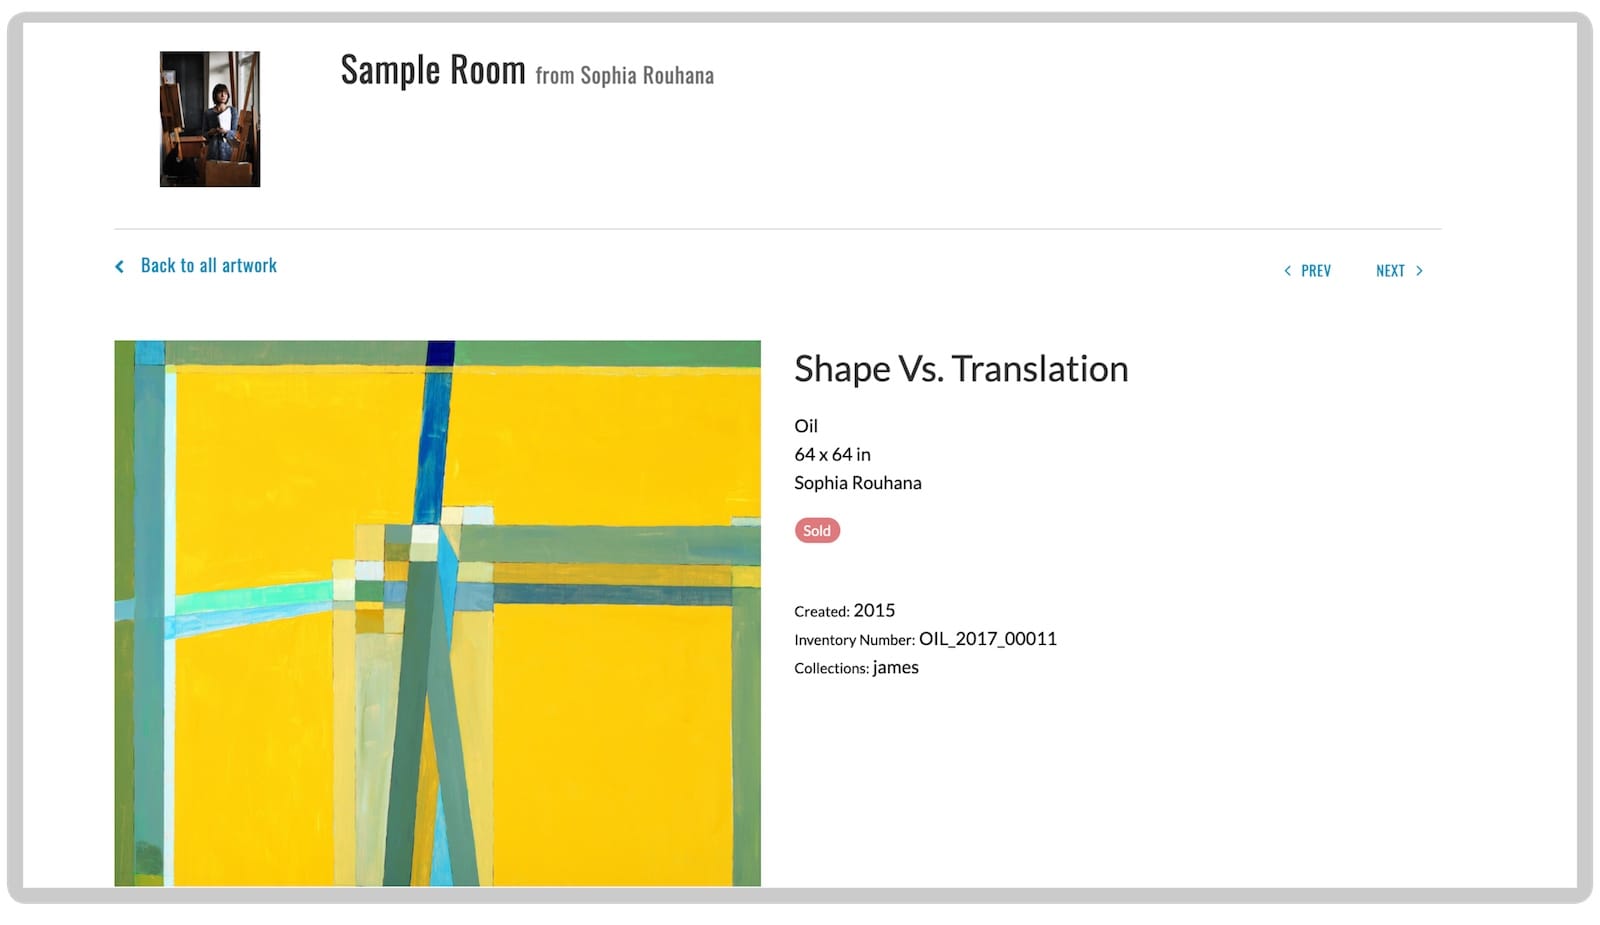Click the "64 x 64 in" dimensions
Viewport: 1600px width, 925px height.
832,455
